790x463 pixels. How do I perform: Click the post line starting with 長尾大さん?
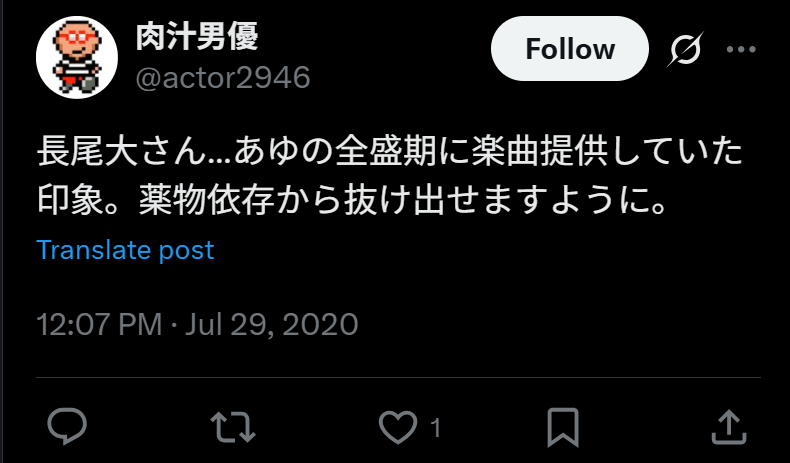point(390,153)
